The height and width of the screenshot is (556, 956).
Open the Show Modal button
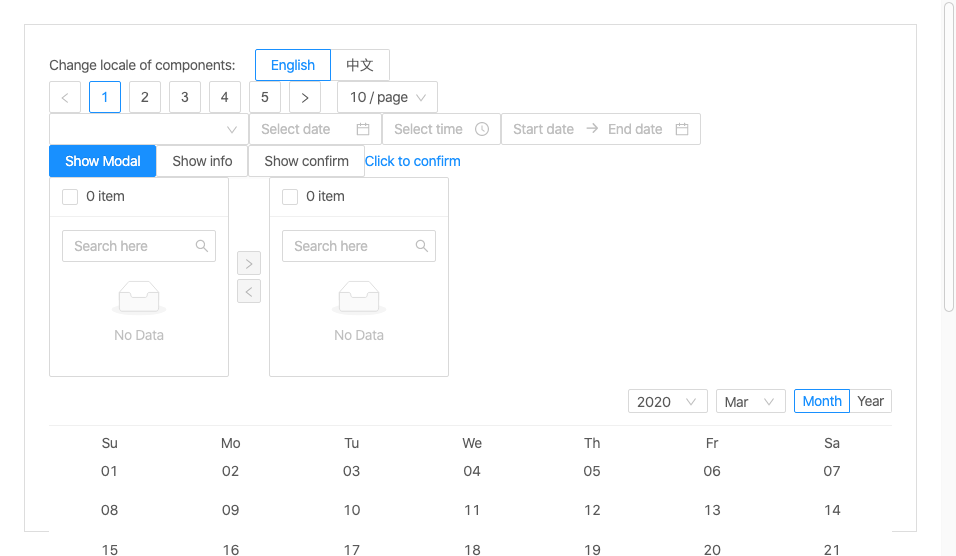tap(102, 161)
